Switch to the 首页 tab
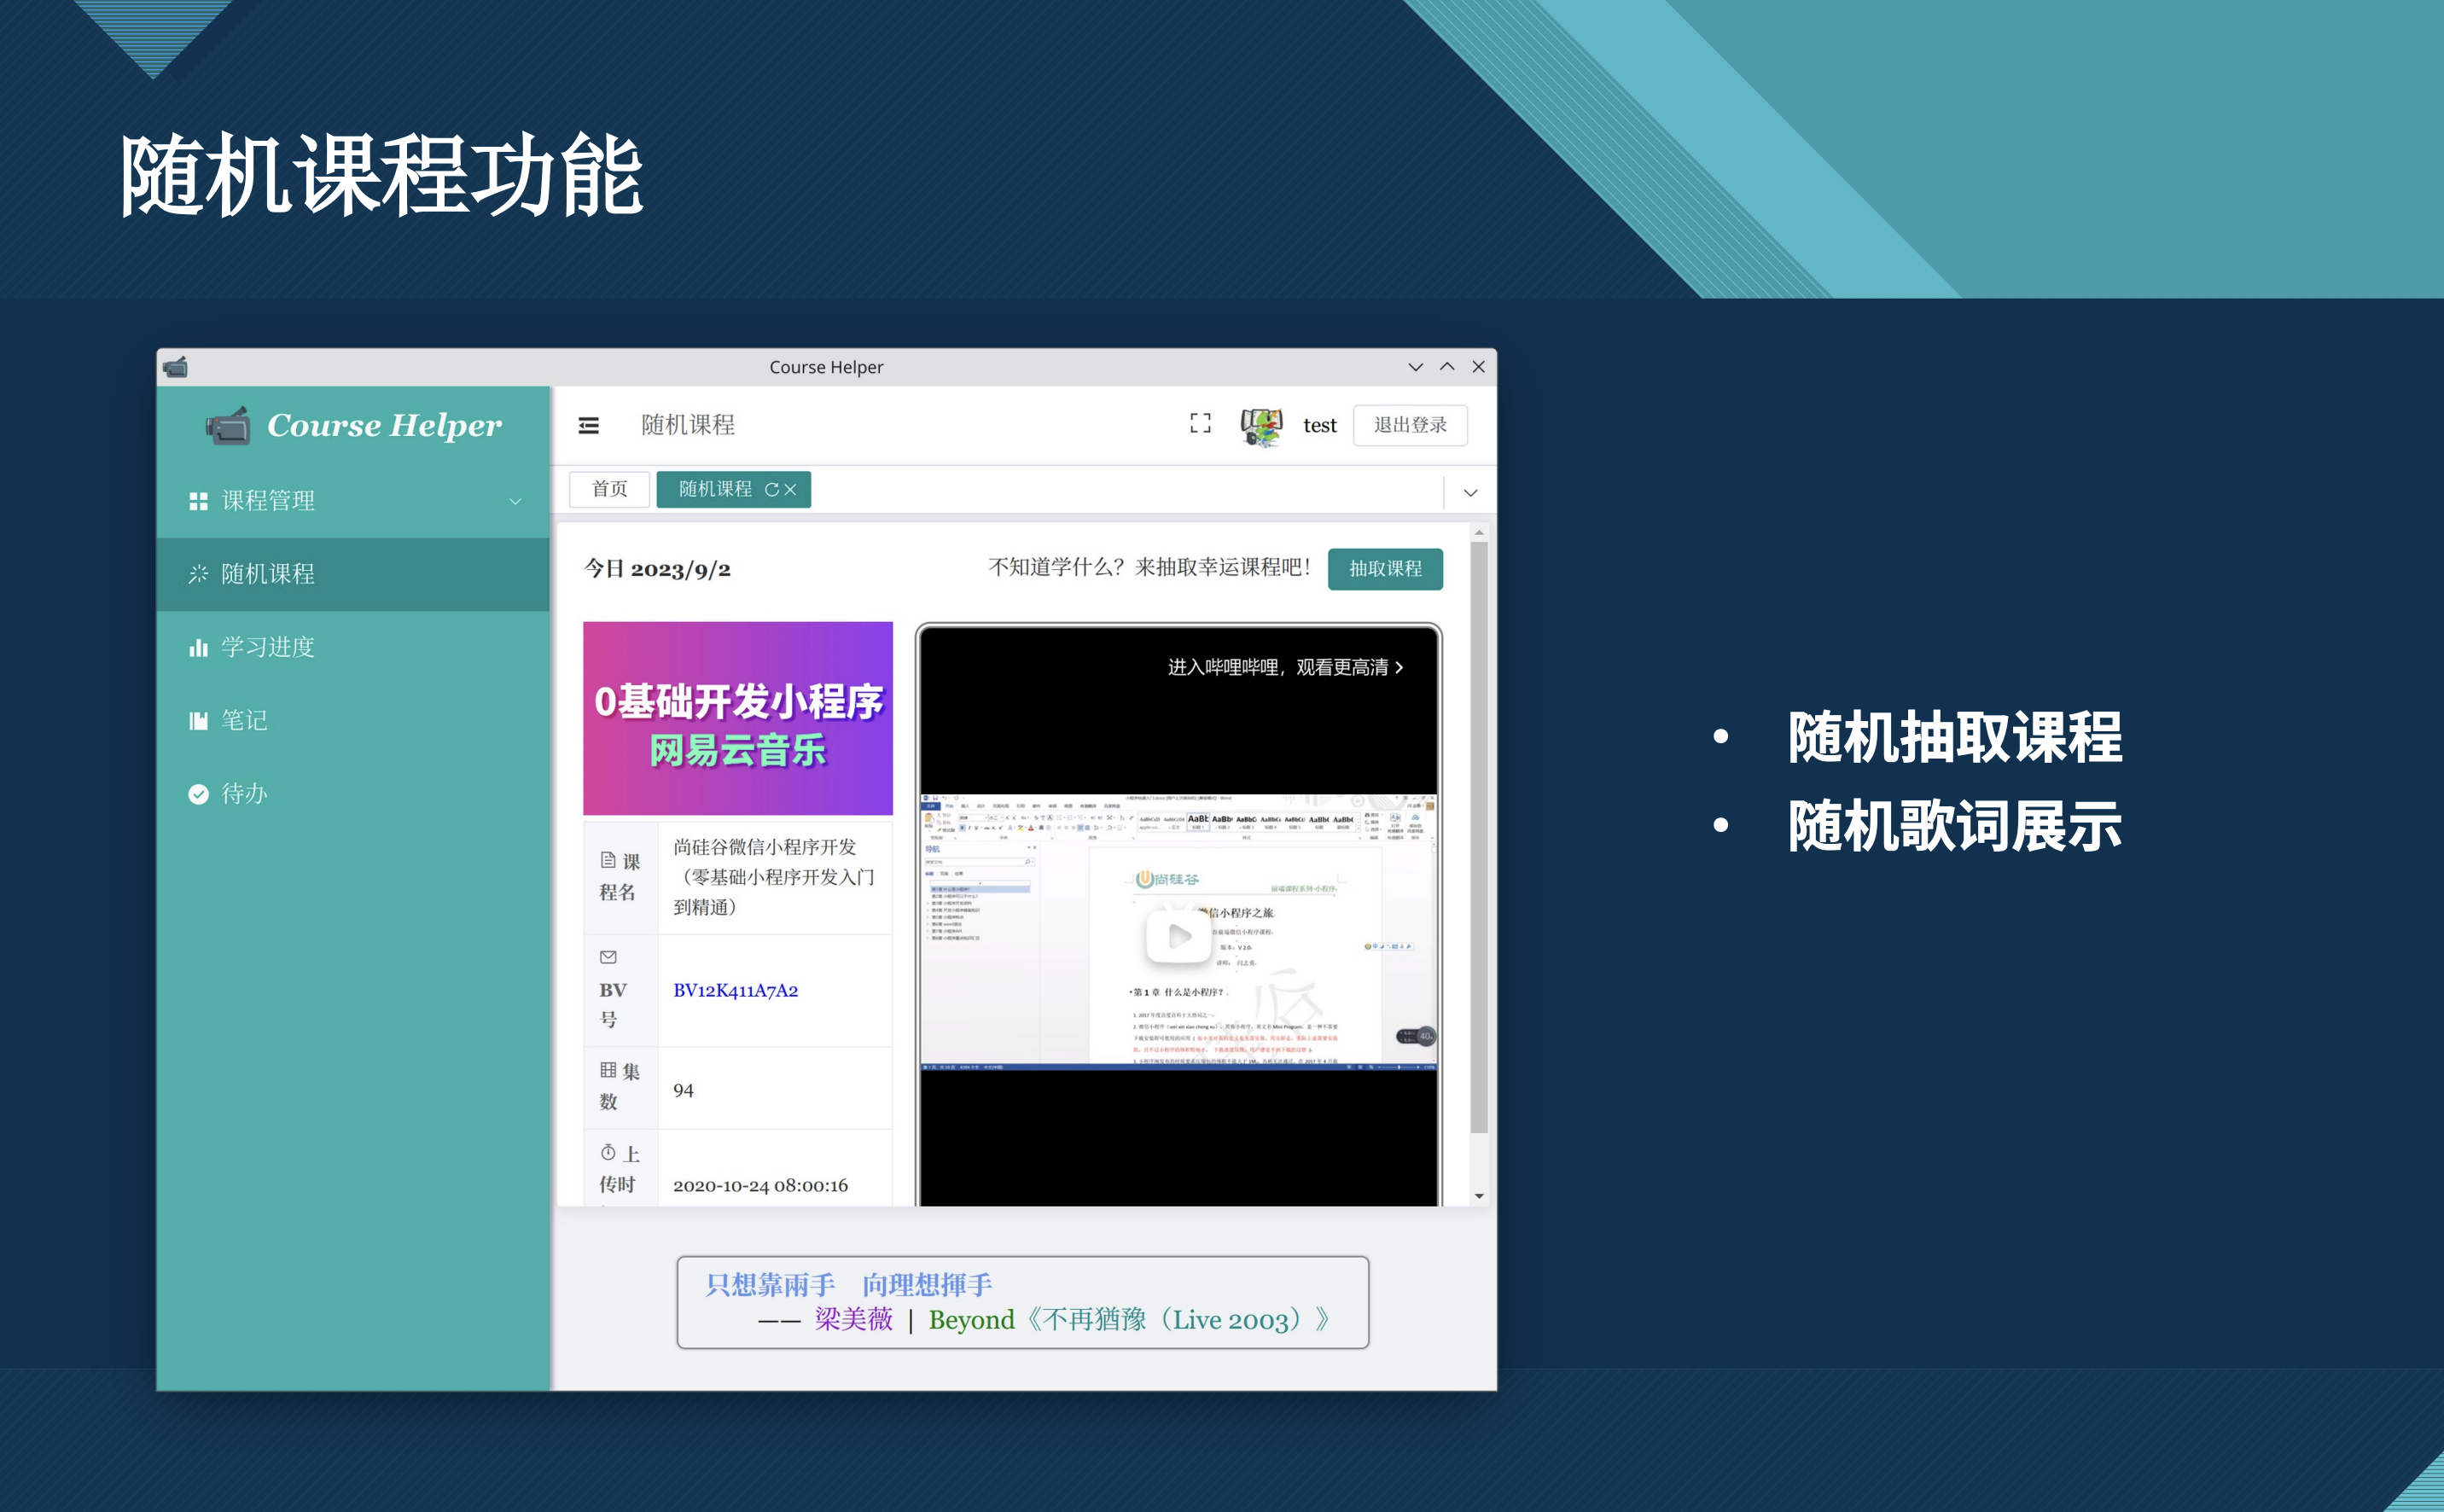2444x1512 pixels. point(609,489)
